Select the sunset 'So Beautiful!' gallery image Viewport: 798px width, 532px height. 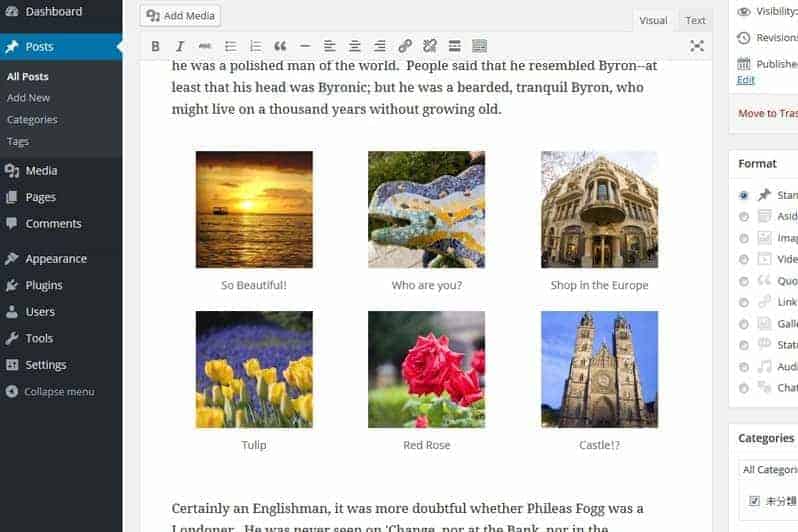pos(254,209)
